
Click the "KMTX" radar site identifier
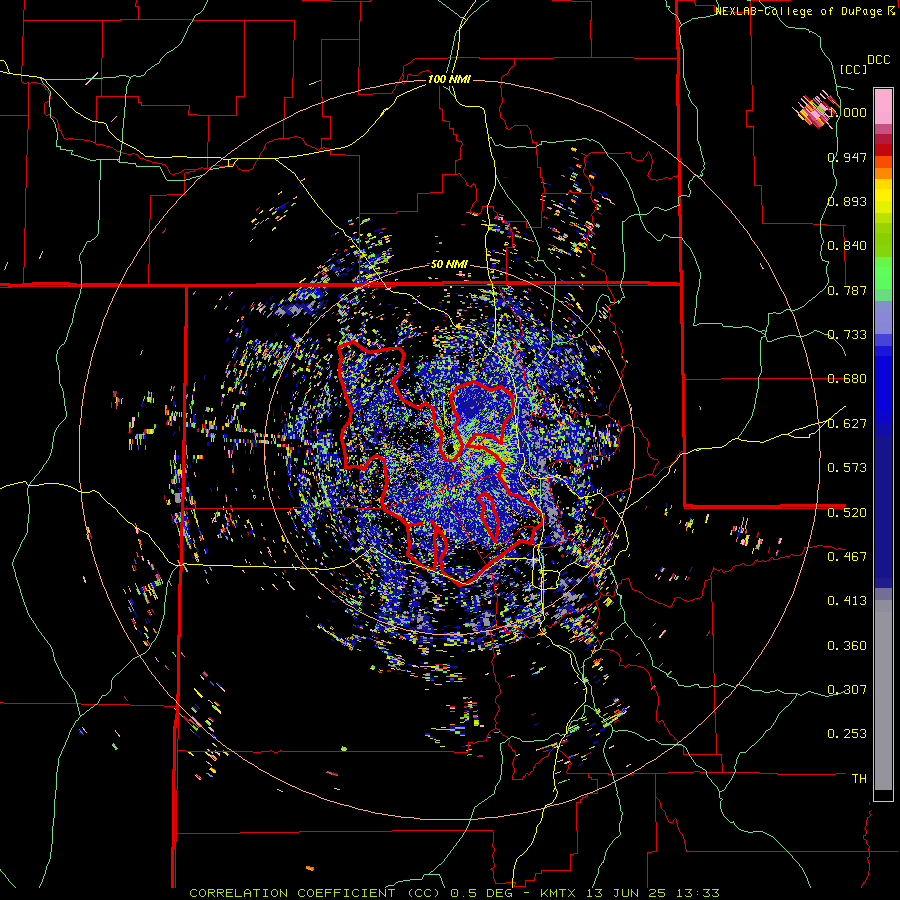click(560, 893)
